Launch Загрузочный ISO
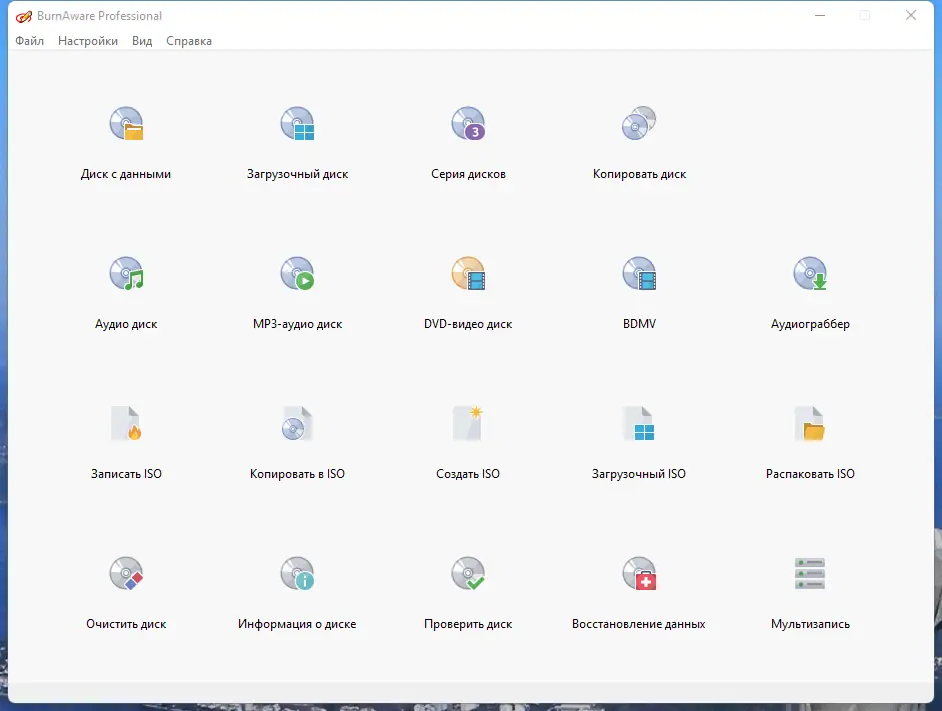The height and width of the screenshot is (711, 942). (639, 440)
